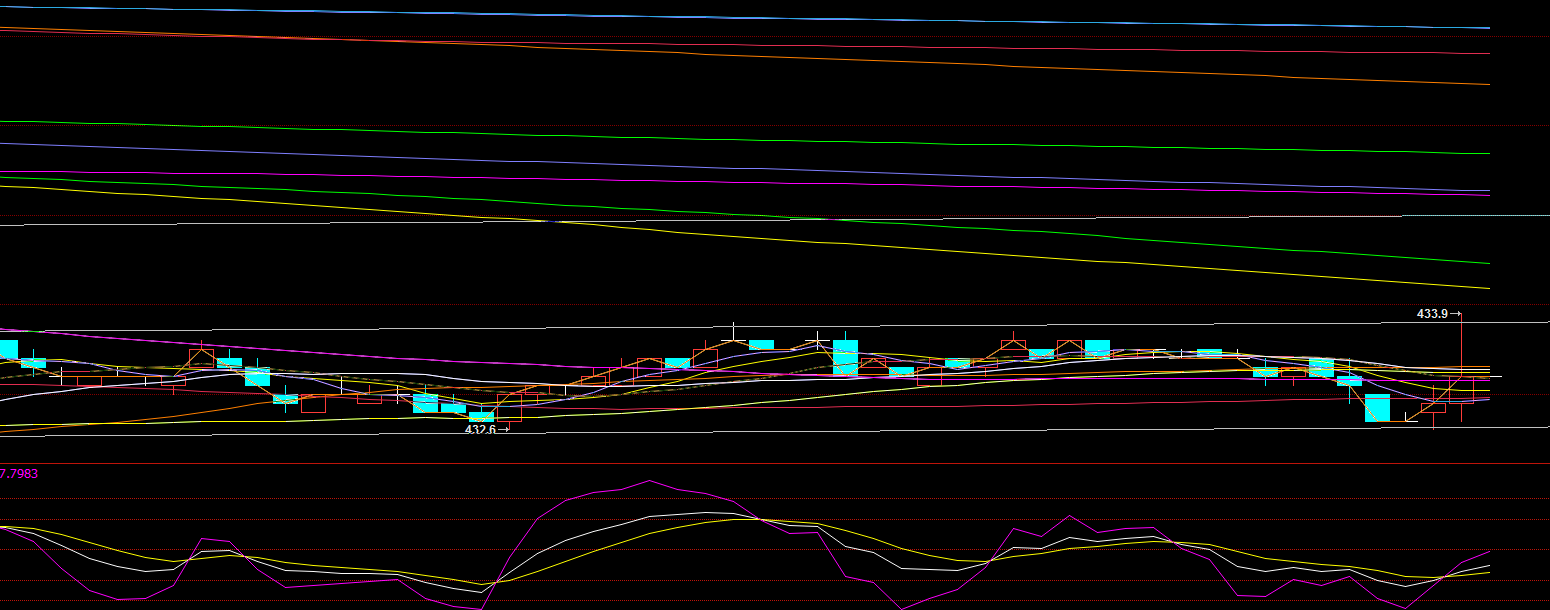This screenshot has height=610, width=1550.
Task: Click the highest peak of the magenta oscillator line
Action: [648, 481]
